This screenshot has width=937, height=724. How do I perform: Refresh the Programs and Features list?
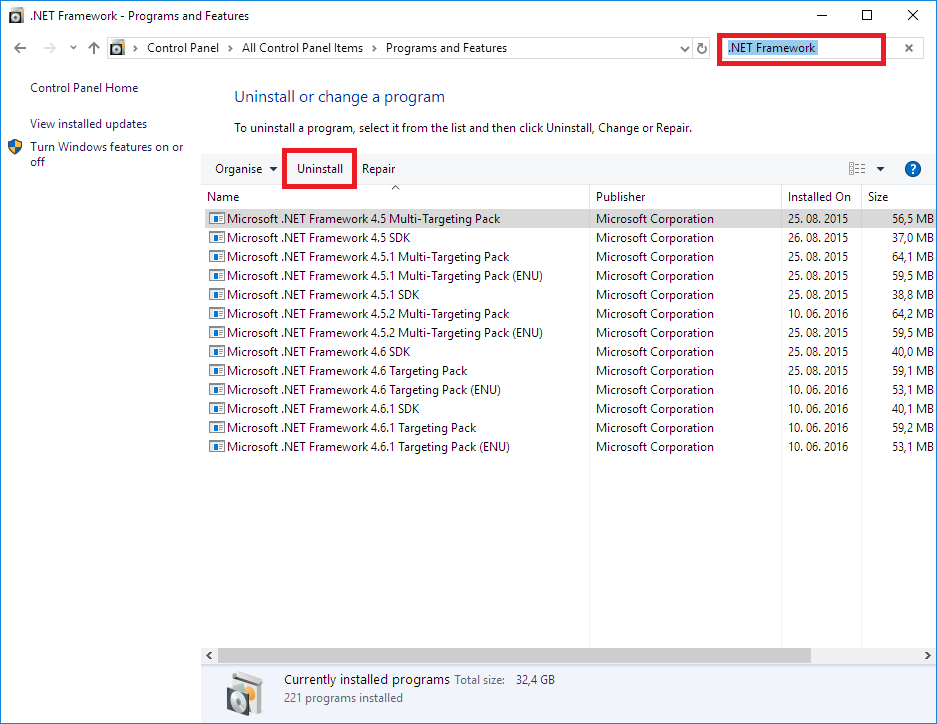point(702,48)
